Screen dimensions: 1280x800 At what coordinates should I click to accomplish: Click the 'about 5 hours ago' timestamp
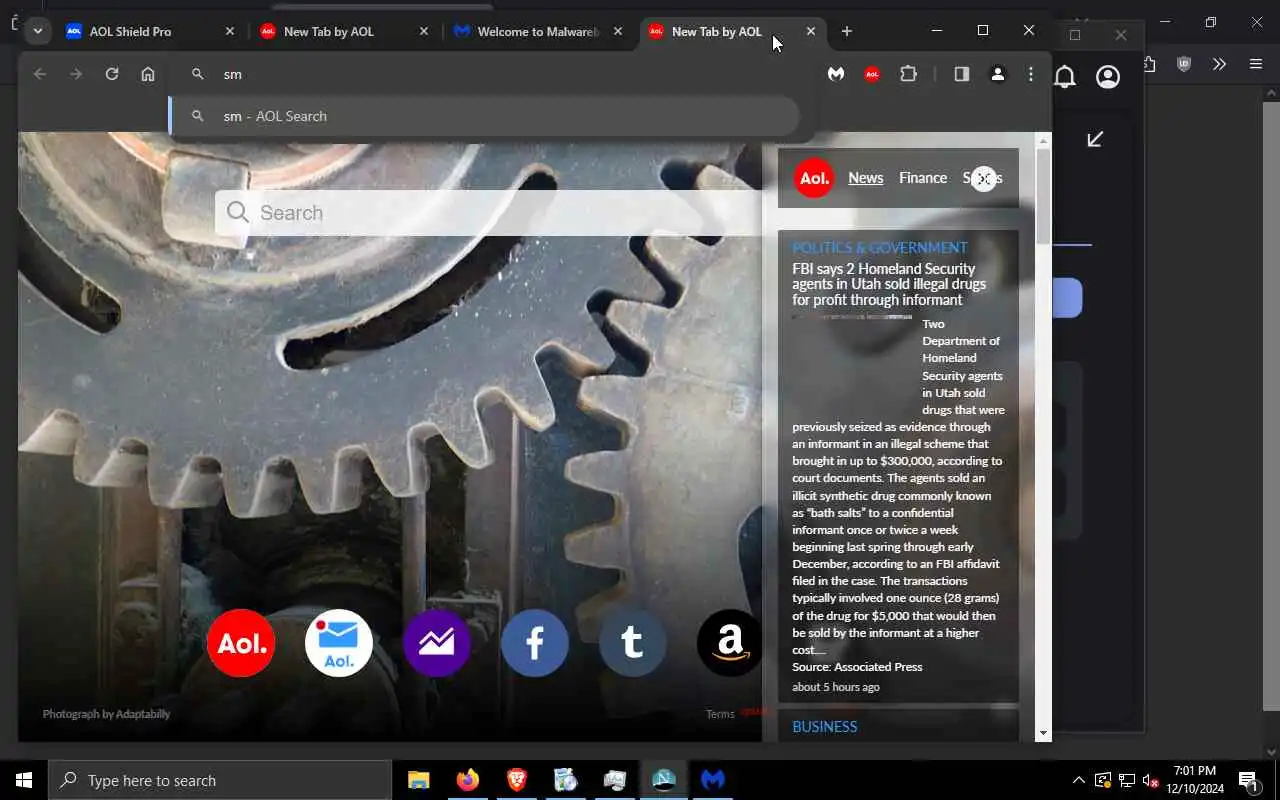pos(836,687)
